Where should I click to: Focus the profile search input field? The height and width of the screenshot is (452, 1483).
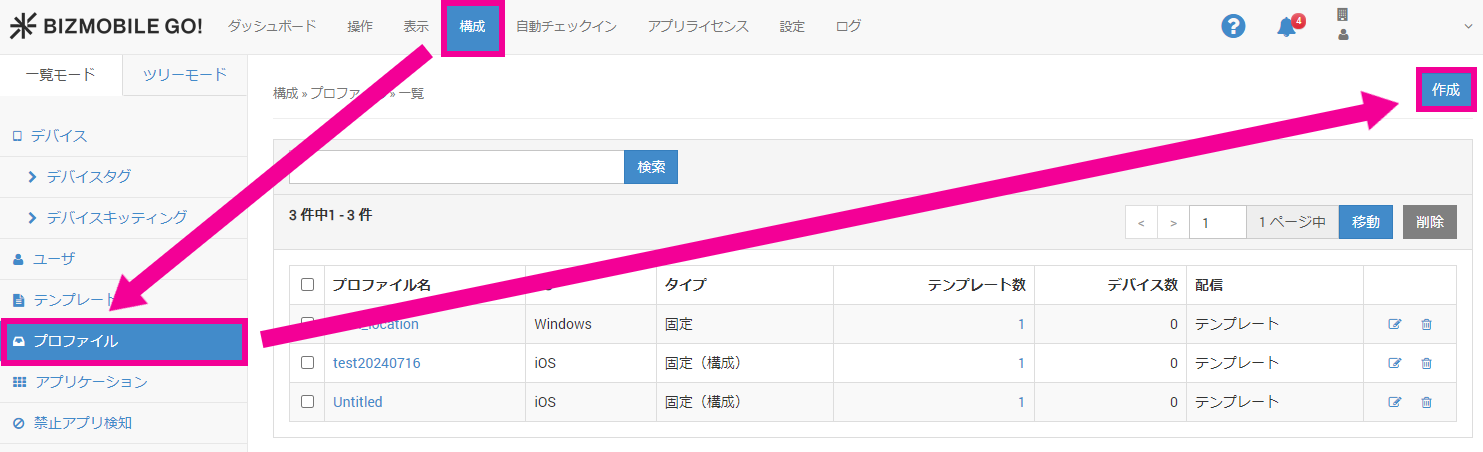456,167
